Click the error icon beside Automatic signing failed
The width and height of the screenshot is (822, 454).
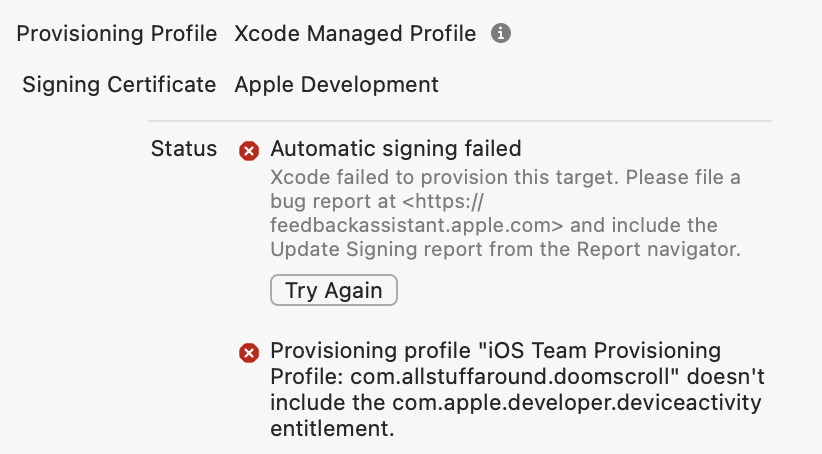[x=249, y=151]
